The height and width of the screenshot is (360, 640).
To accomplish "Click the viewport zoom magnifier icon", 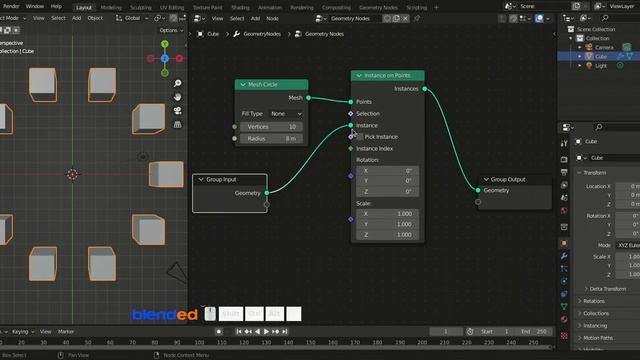I will pyautogui.click(x=178, y=83).
